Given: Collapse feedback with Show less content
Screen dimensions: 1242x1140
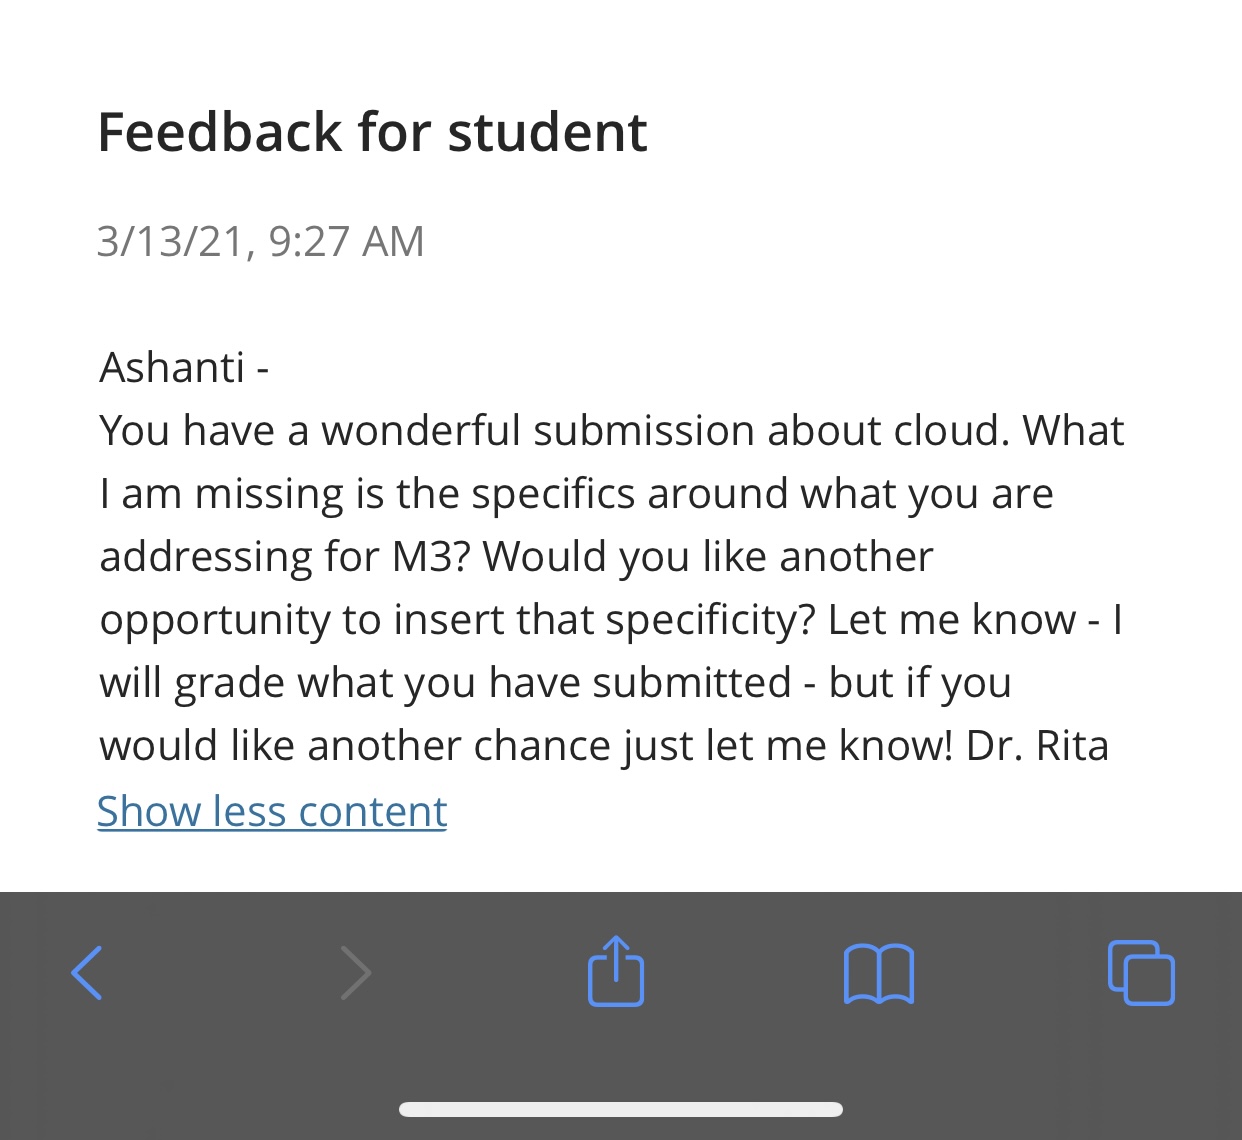Looking at the screenshot, I should pyautogui.click(x=272, y=811).
